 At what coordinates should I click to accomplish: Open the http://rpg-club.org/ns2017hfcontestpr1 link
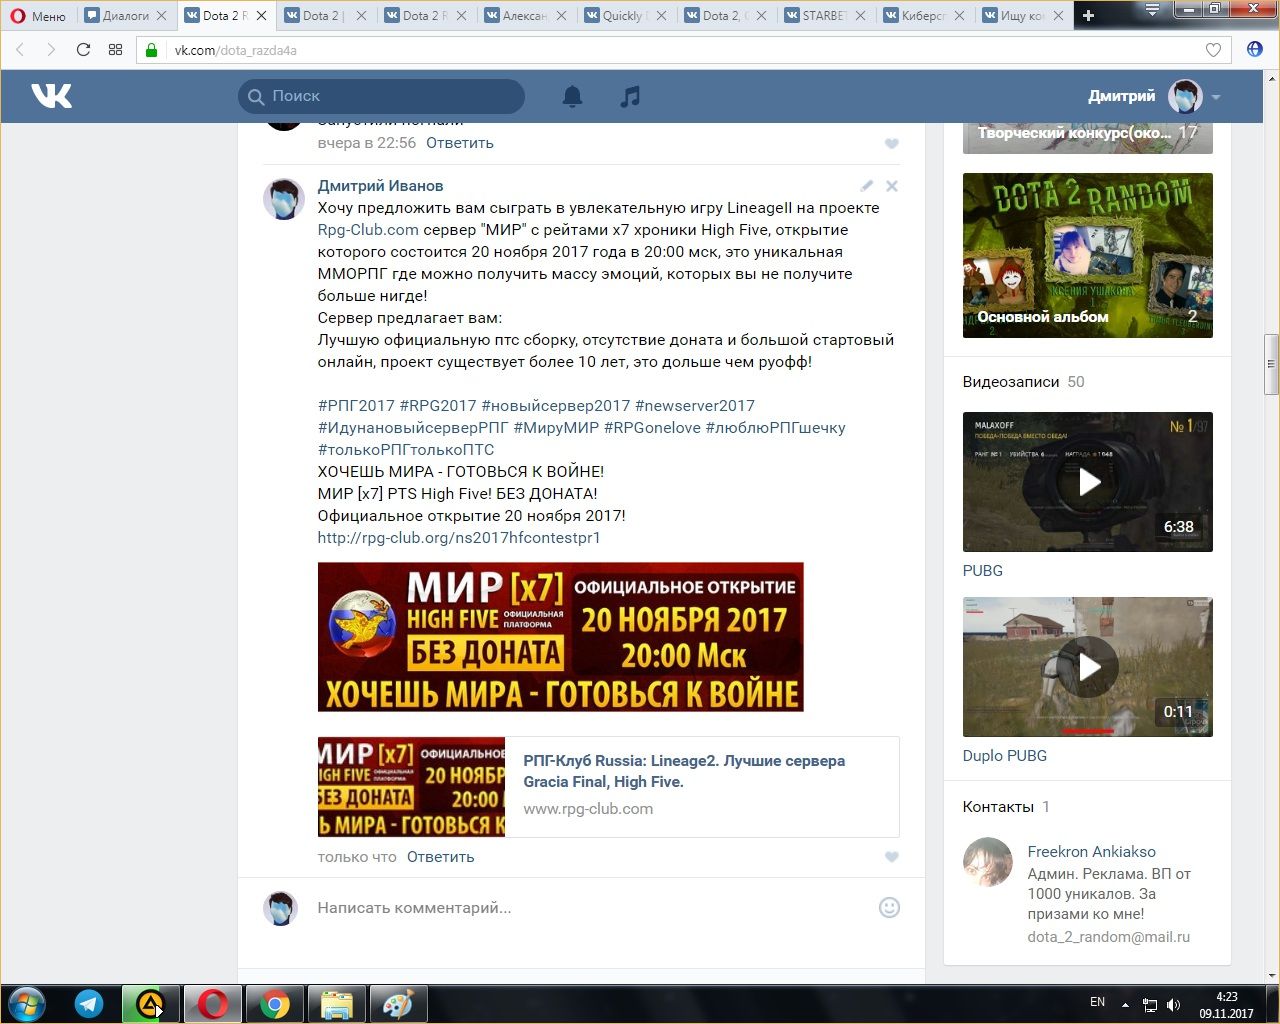point(459,538)
